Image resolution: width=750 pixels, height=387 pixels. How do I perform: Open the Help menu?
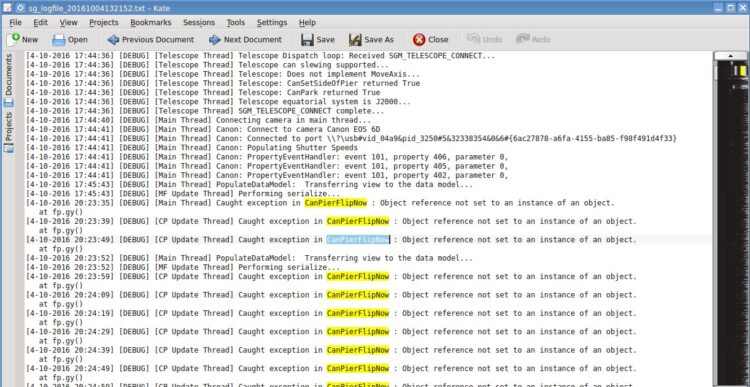pyautogui.click(x=307, y=22)
